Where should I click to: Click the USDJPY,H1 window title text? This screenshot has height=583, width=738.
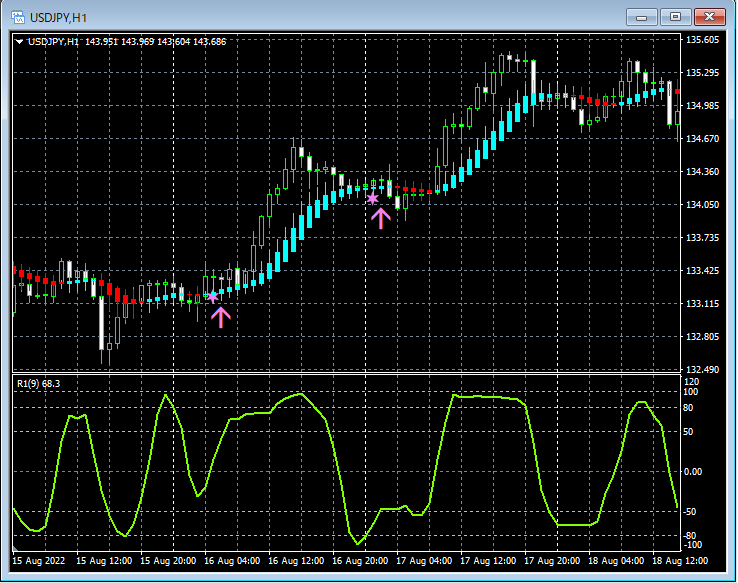pos(58,18)
